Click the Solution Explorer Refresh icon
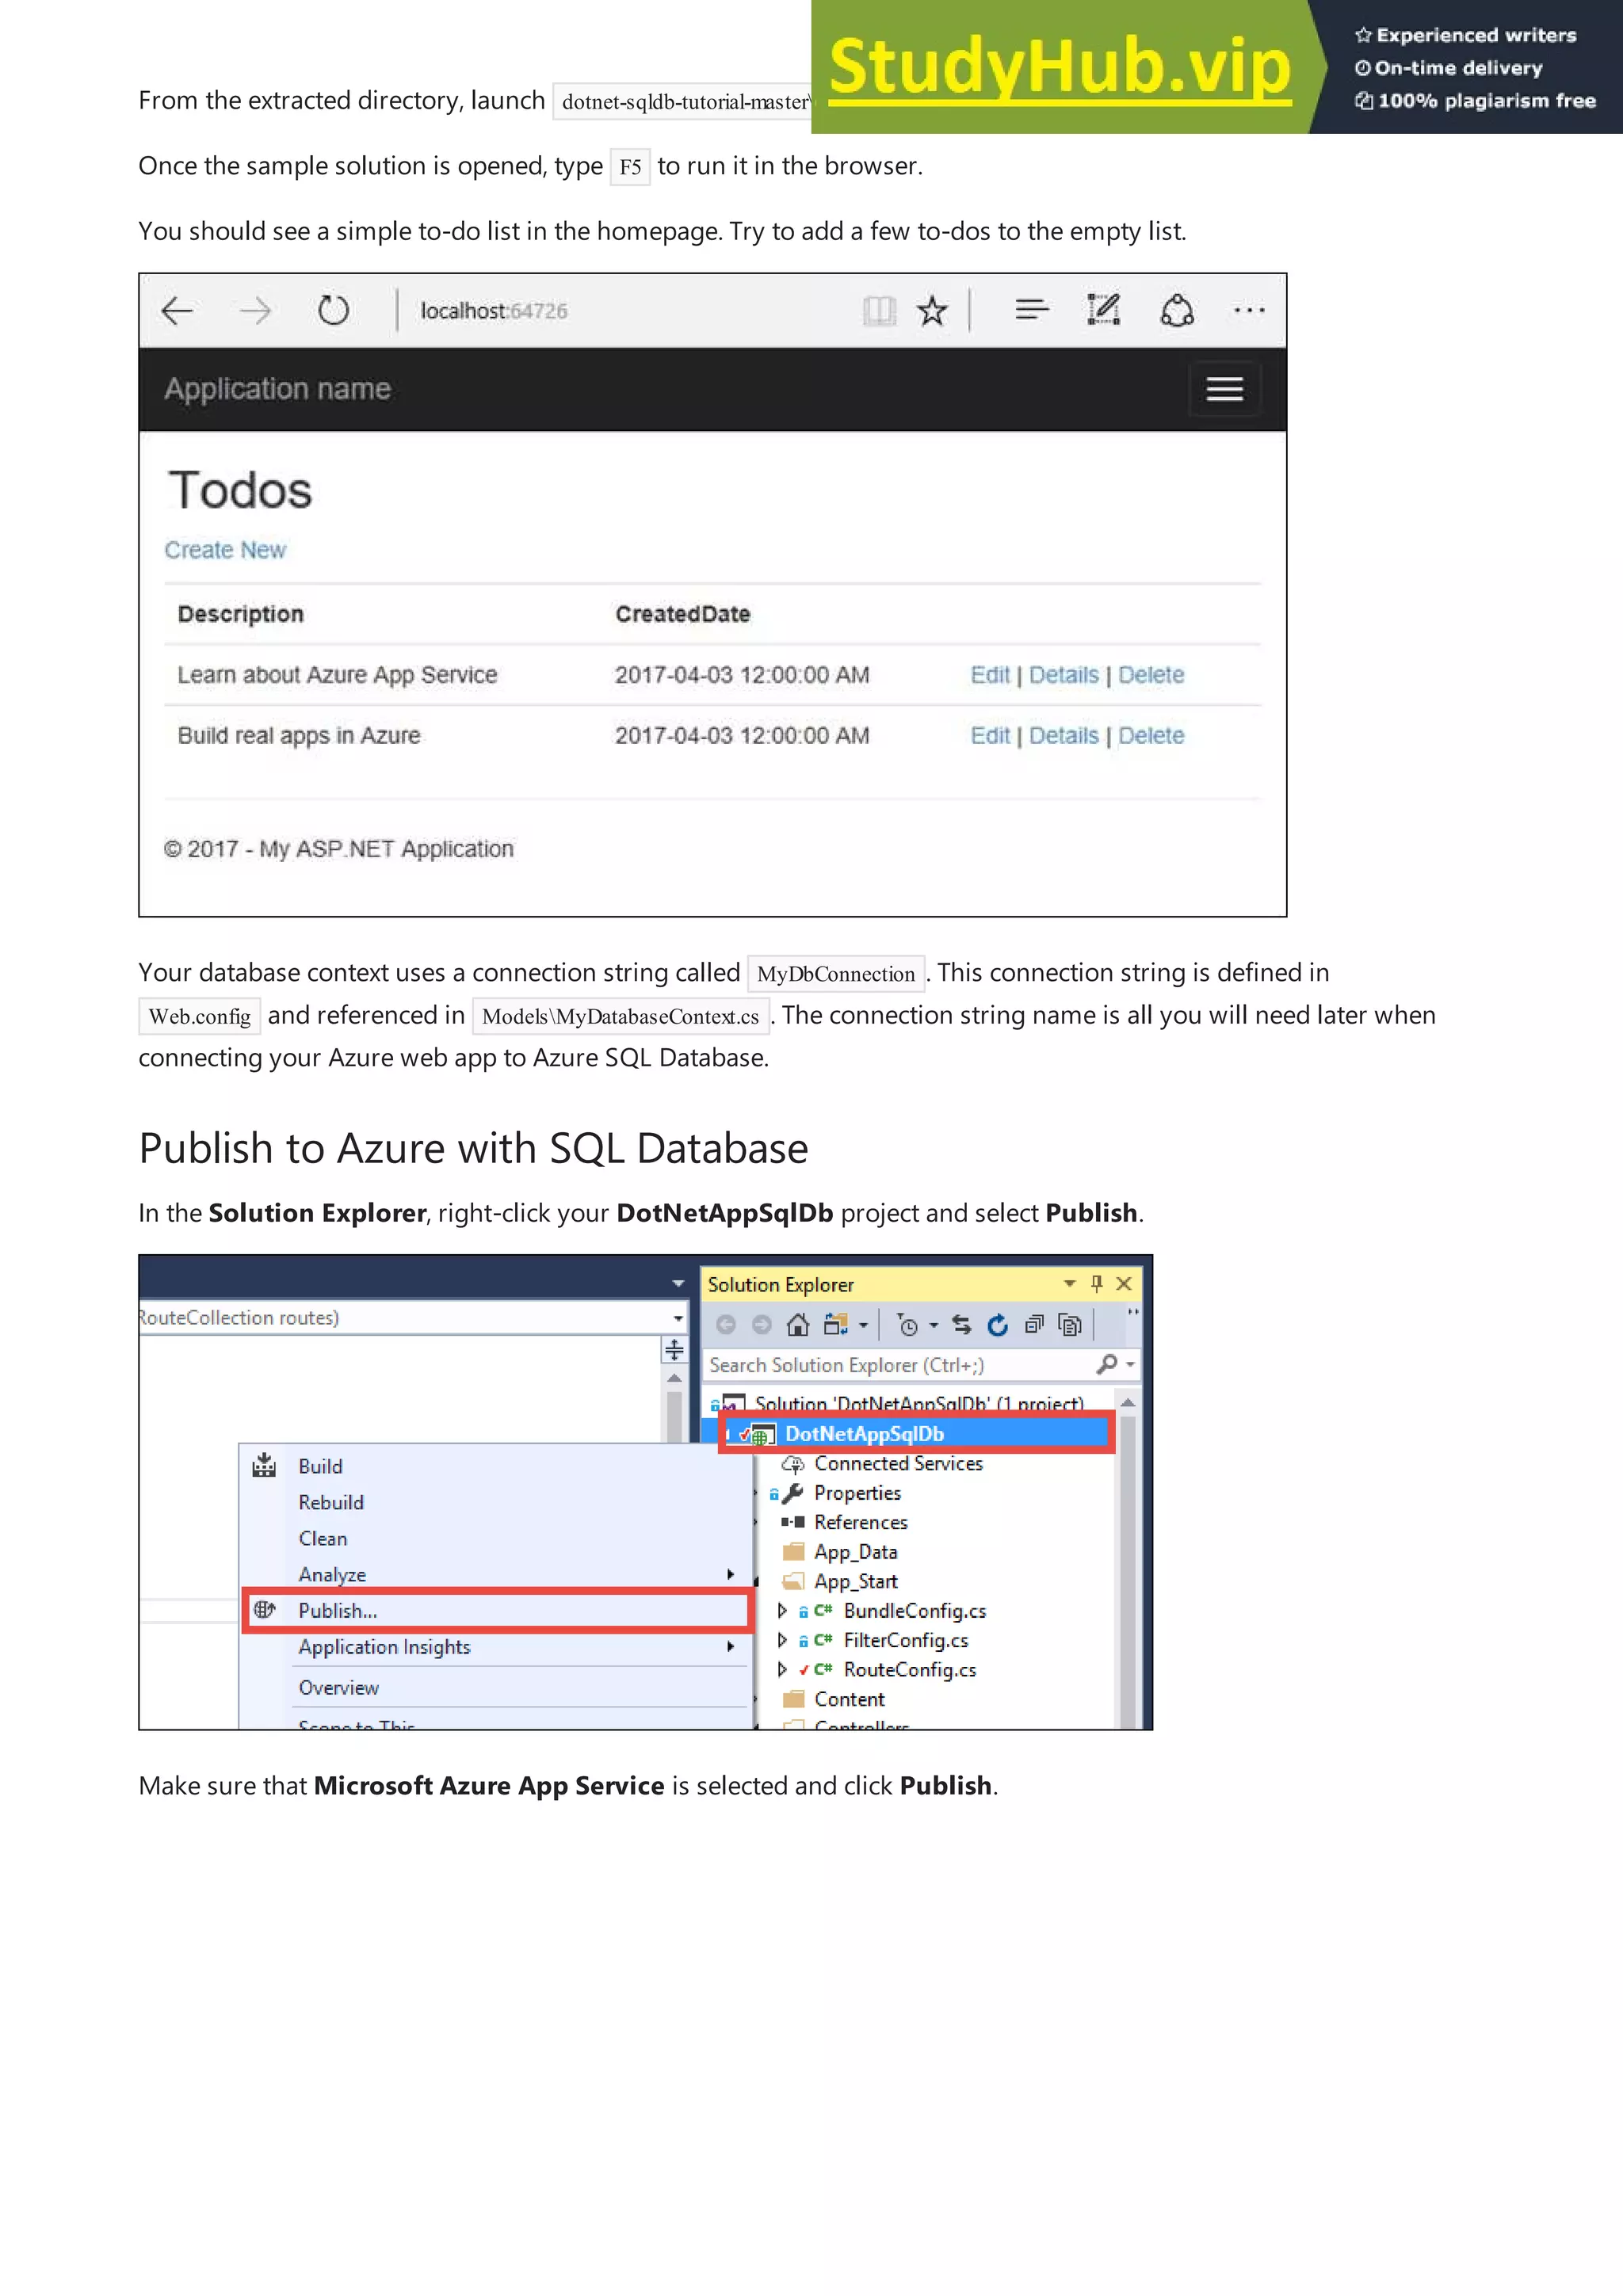 [998, 1325]
